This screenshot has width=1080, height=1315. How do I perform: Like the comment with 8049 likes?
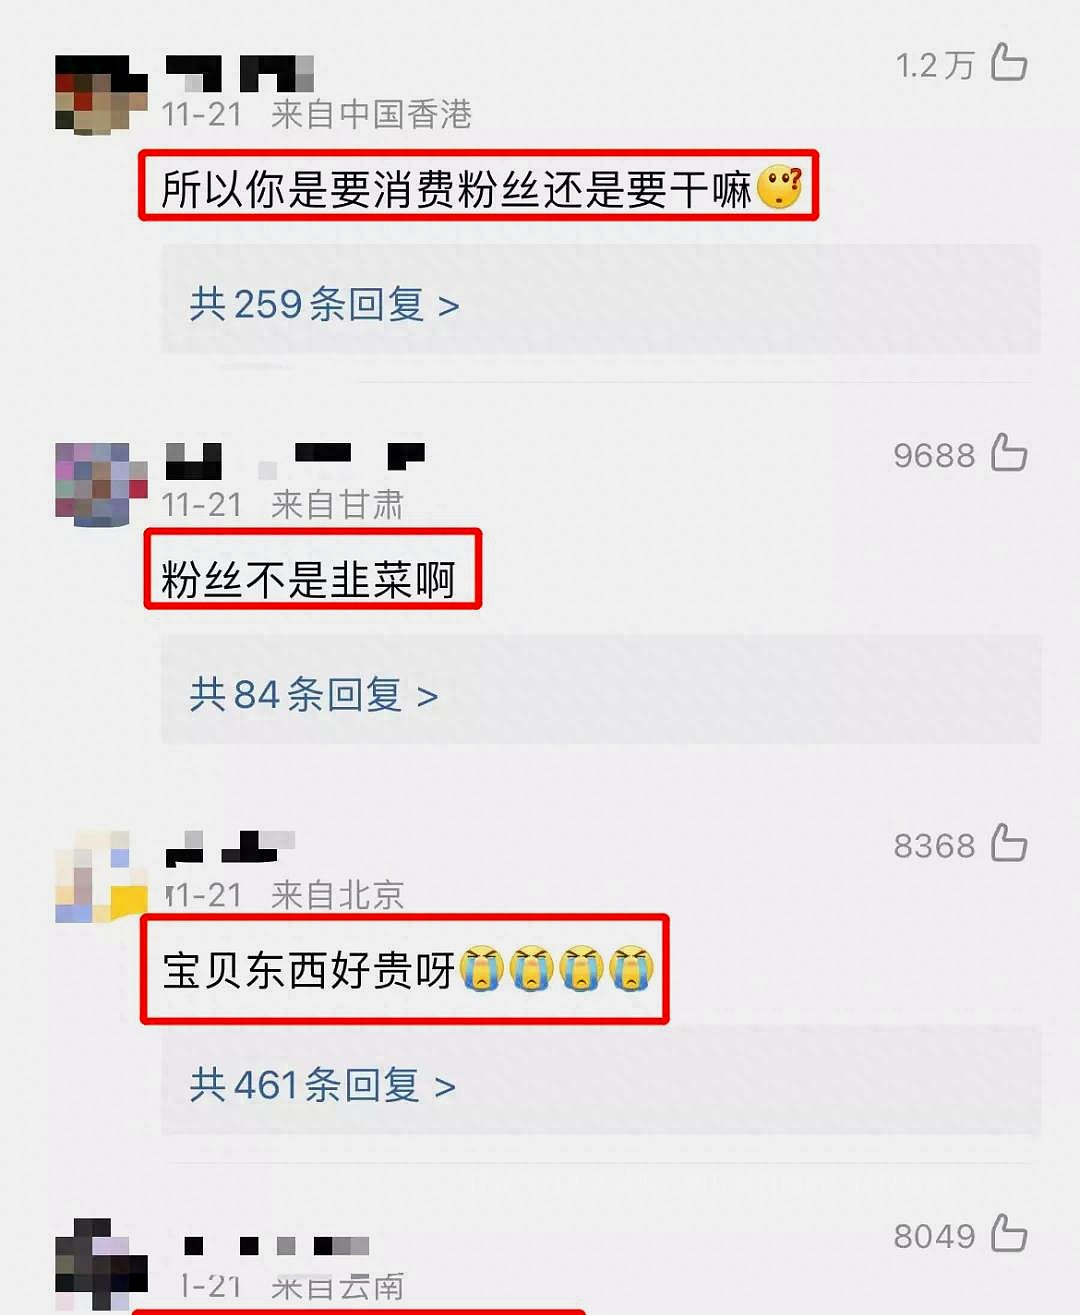1009,1233
